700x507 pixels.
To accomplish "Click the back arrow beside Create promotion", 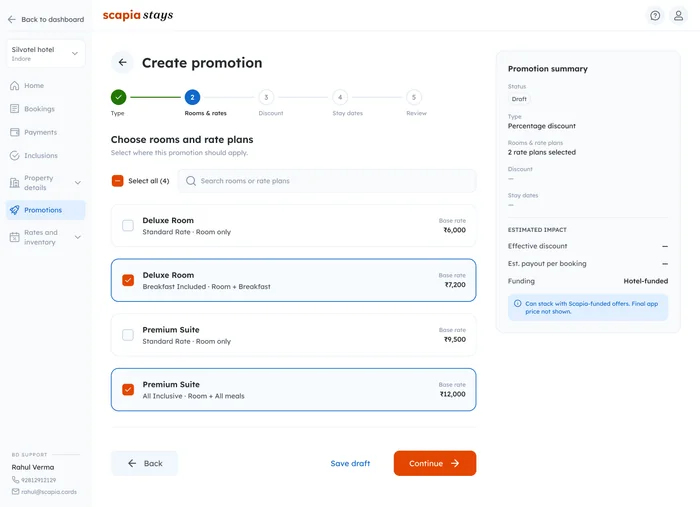I will pos(122,62).
